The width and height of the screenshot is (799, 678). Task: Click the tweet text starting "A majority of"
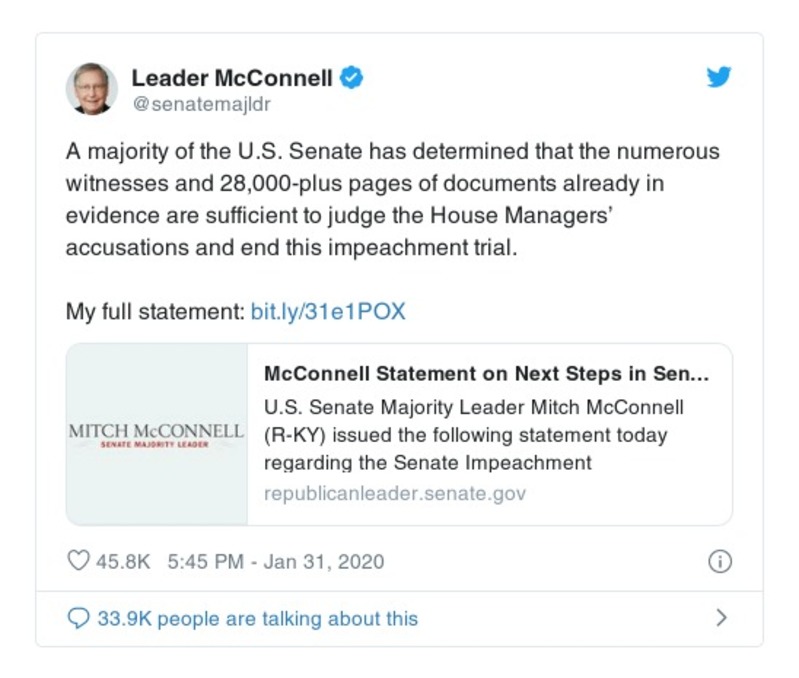tap(392, 199)
